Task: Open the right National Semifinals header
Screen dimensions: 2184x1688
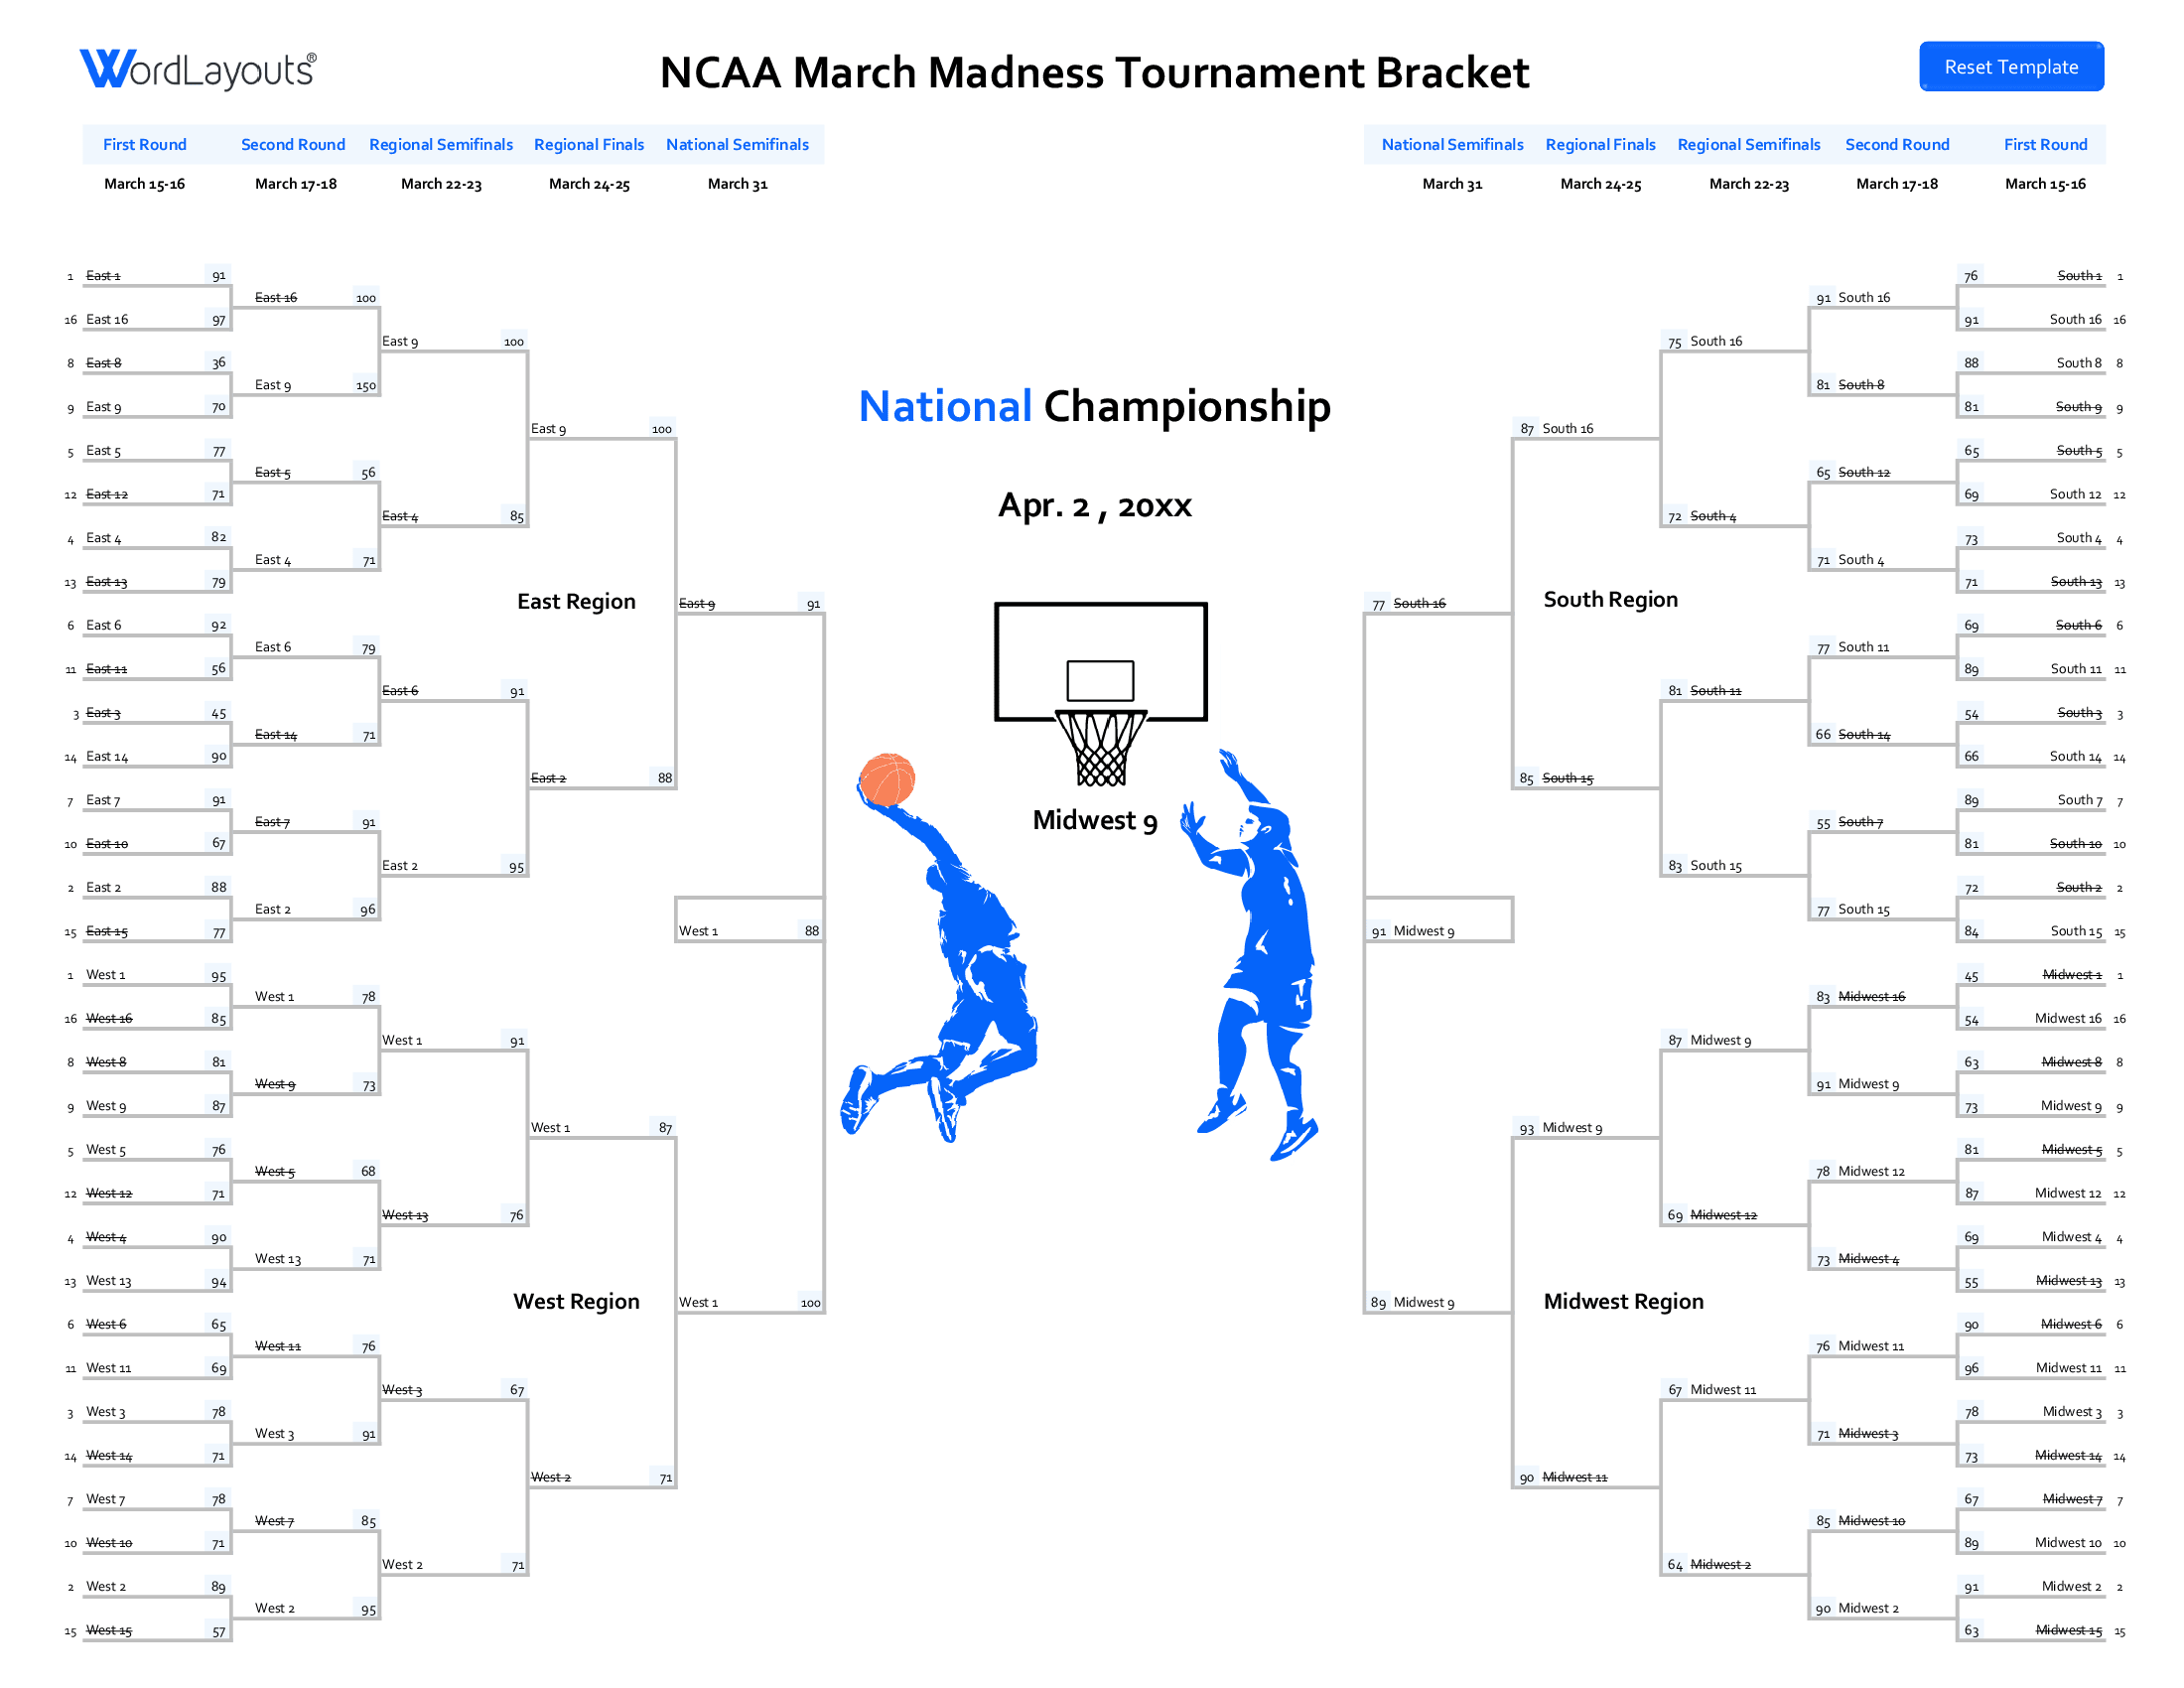Action: [x=1451, y=144]
